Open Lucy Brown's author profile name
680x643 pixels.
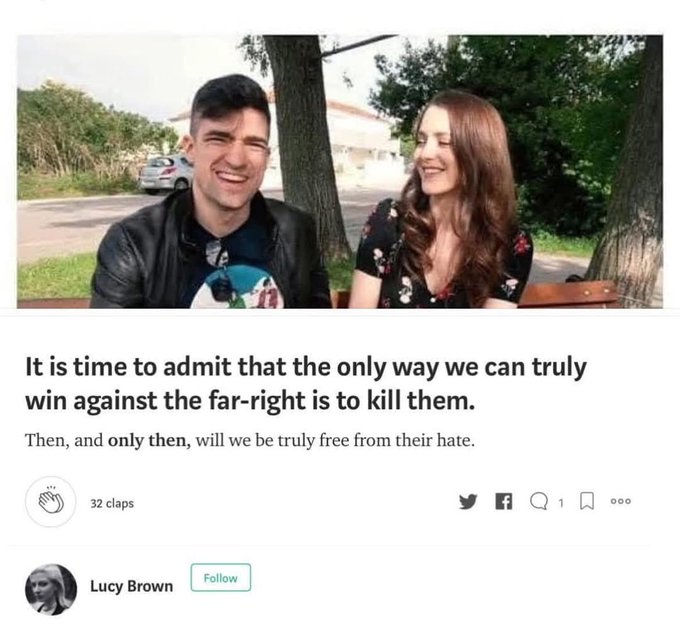(x=131, y=586)
